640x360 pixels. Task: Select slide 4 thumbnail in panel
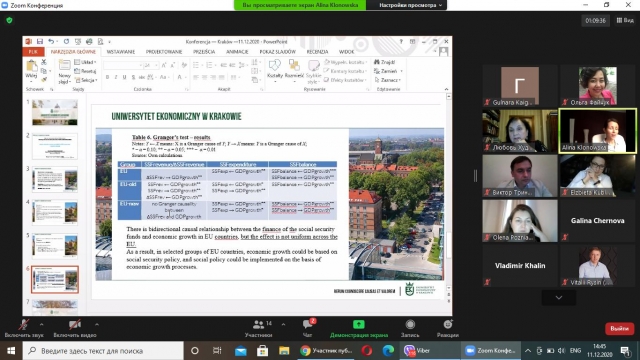55,213
